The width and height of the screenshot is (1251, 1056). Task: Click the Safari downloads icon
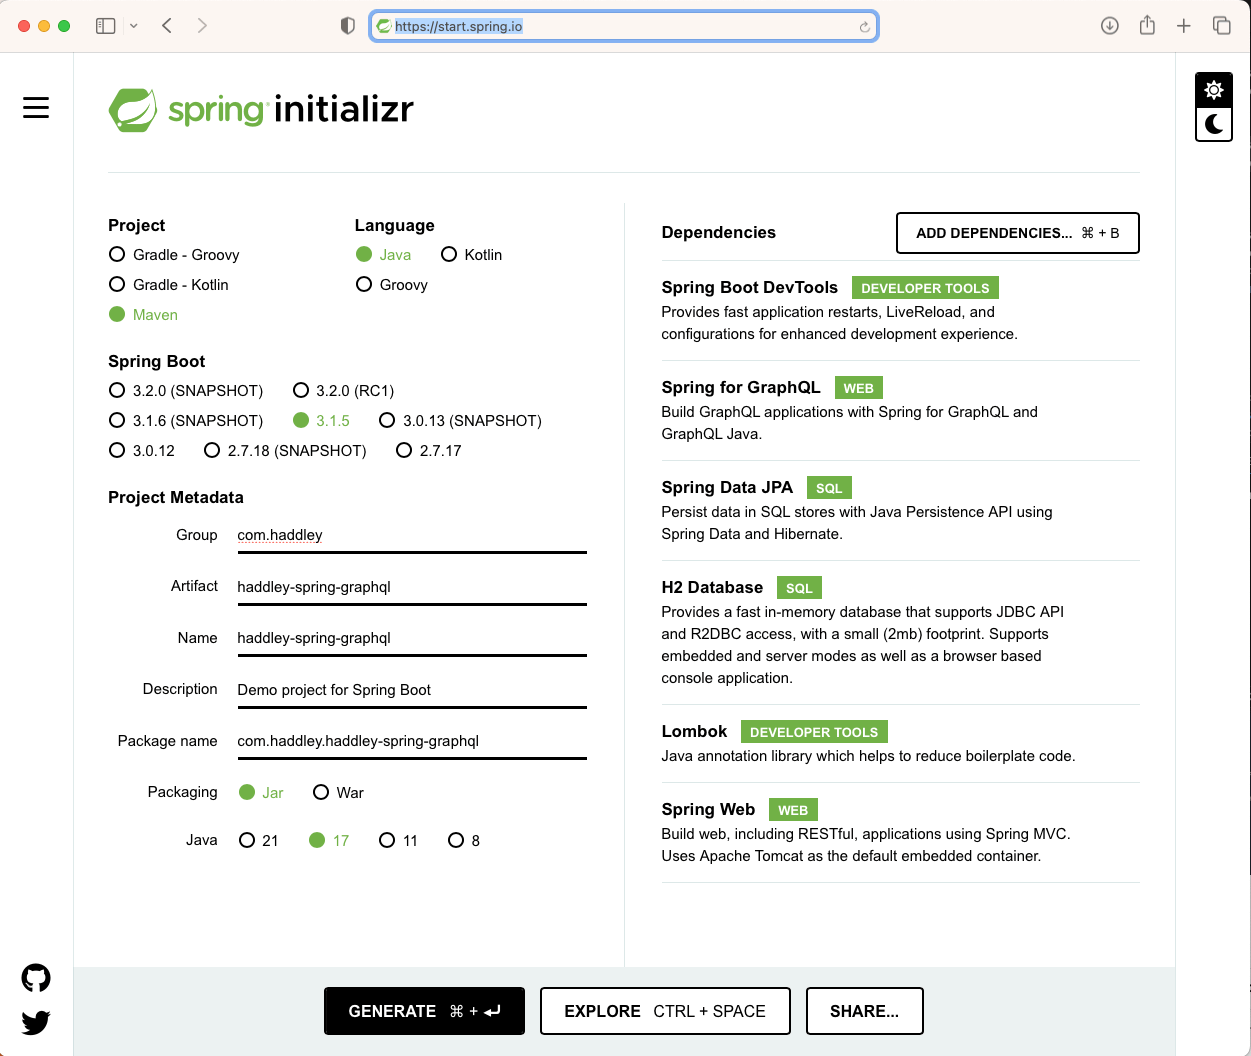1110,26
